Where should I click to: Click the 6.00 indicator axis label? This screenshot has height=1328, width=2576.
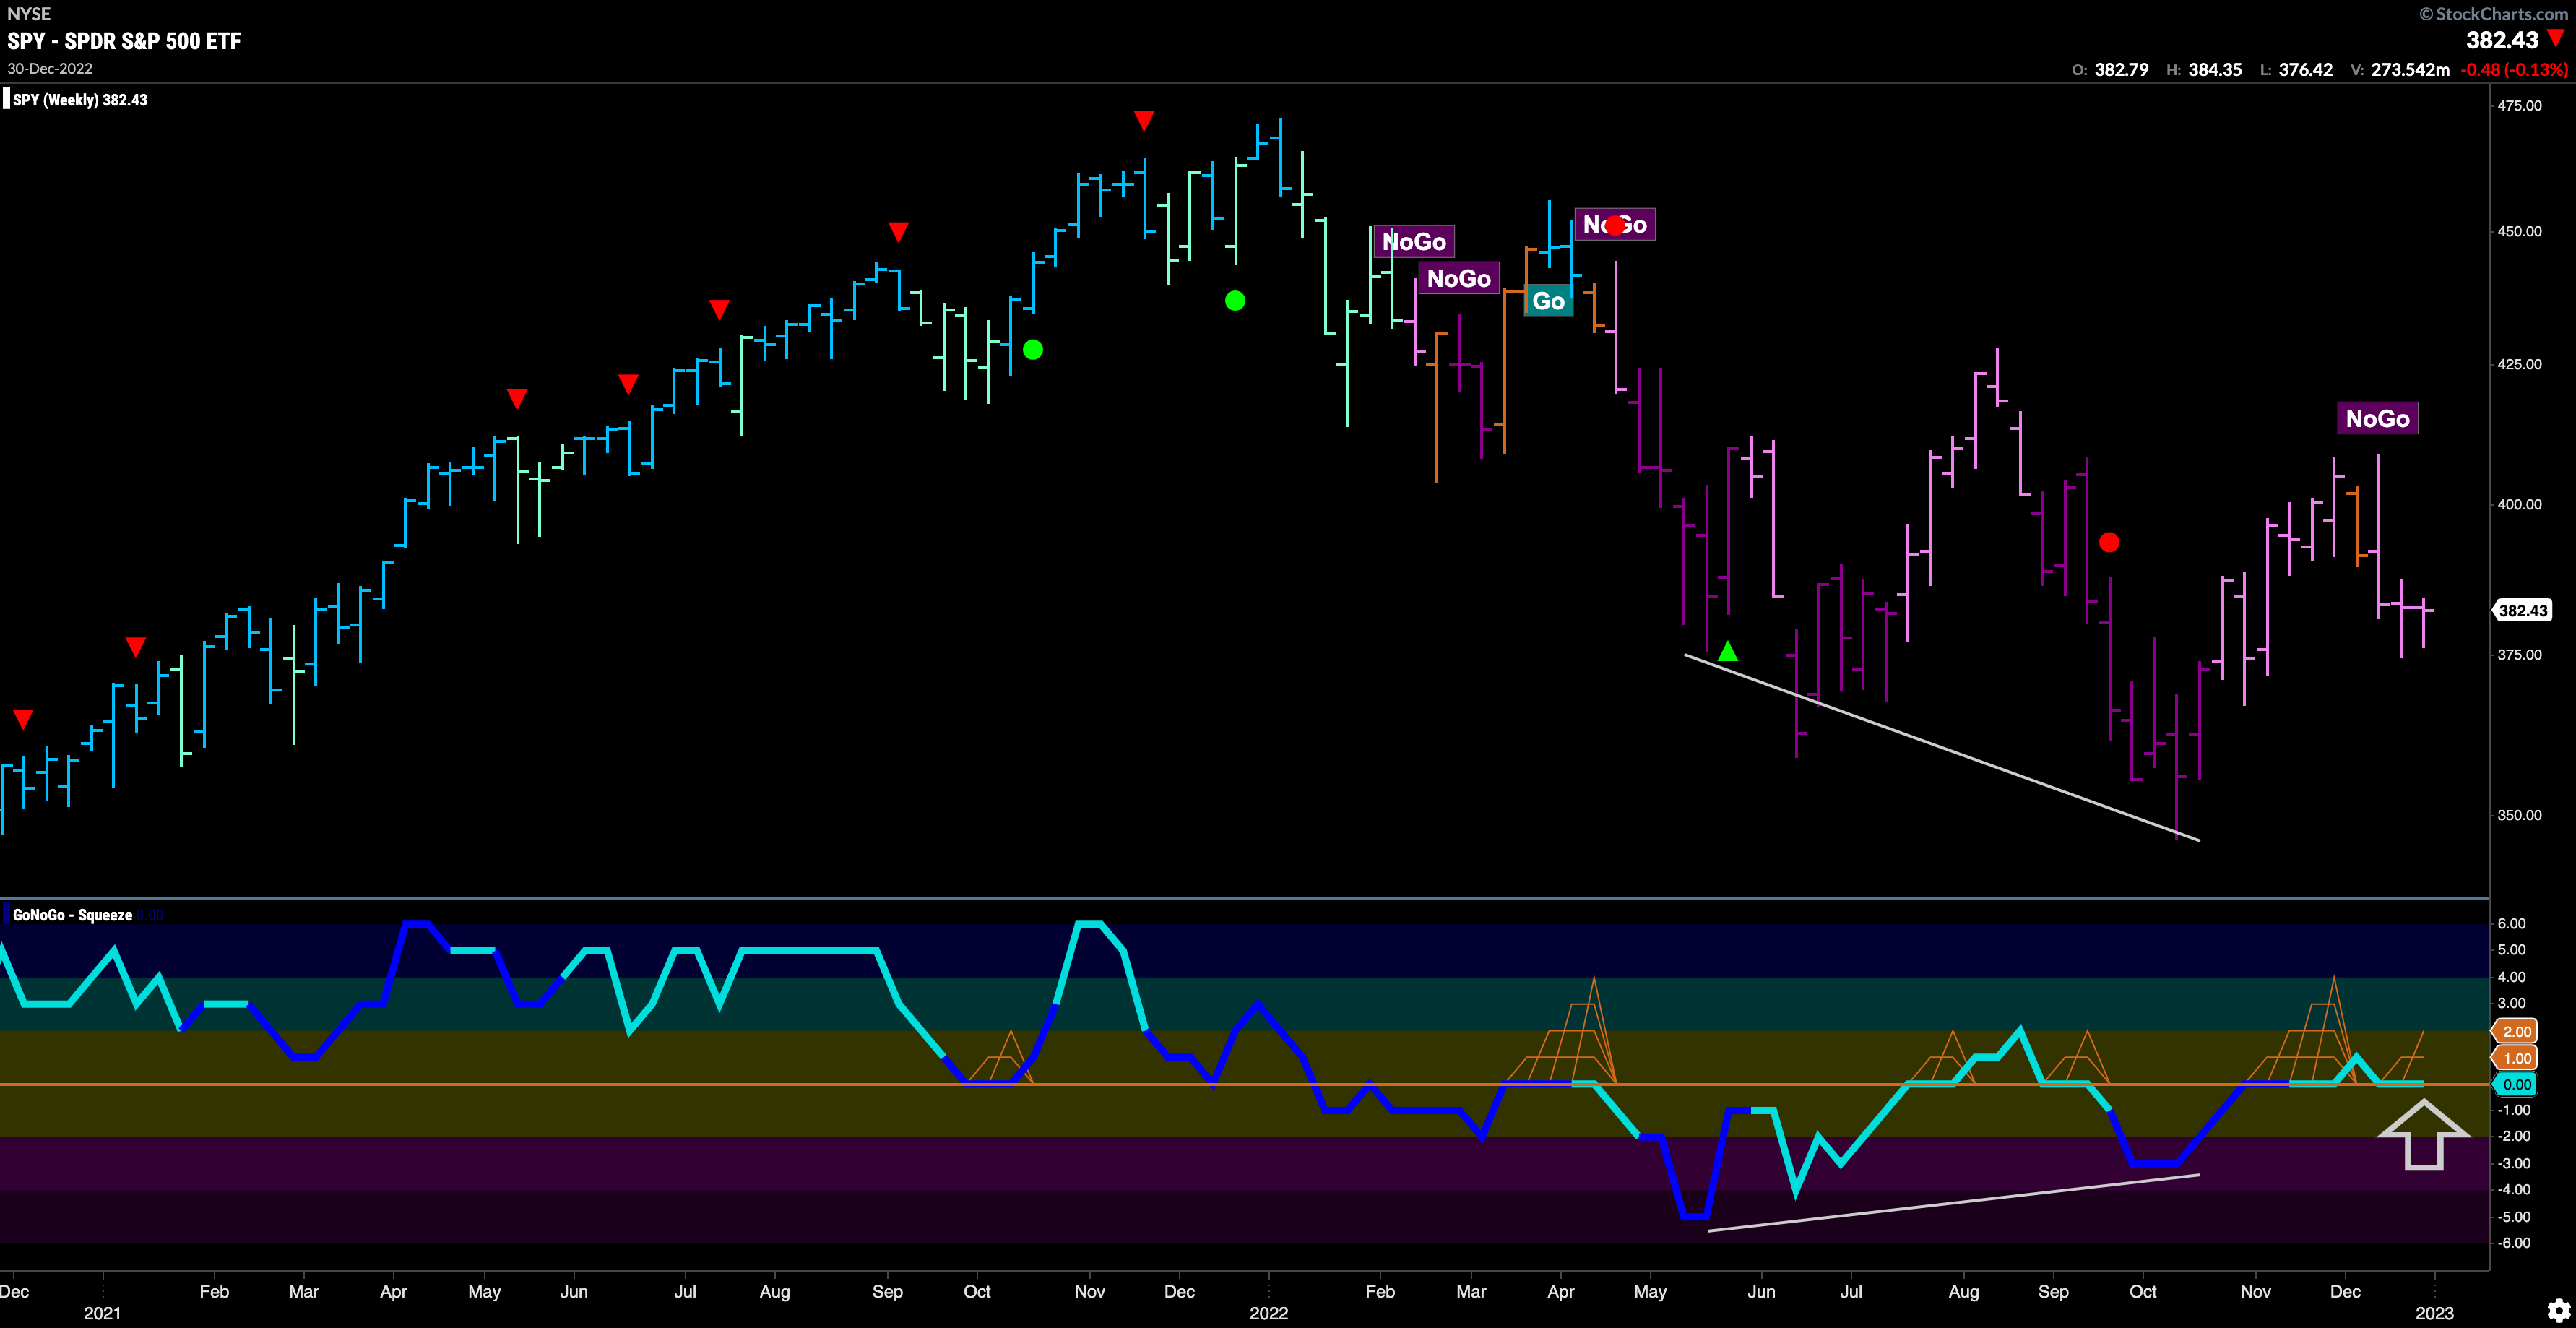[2511, 923]
